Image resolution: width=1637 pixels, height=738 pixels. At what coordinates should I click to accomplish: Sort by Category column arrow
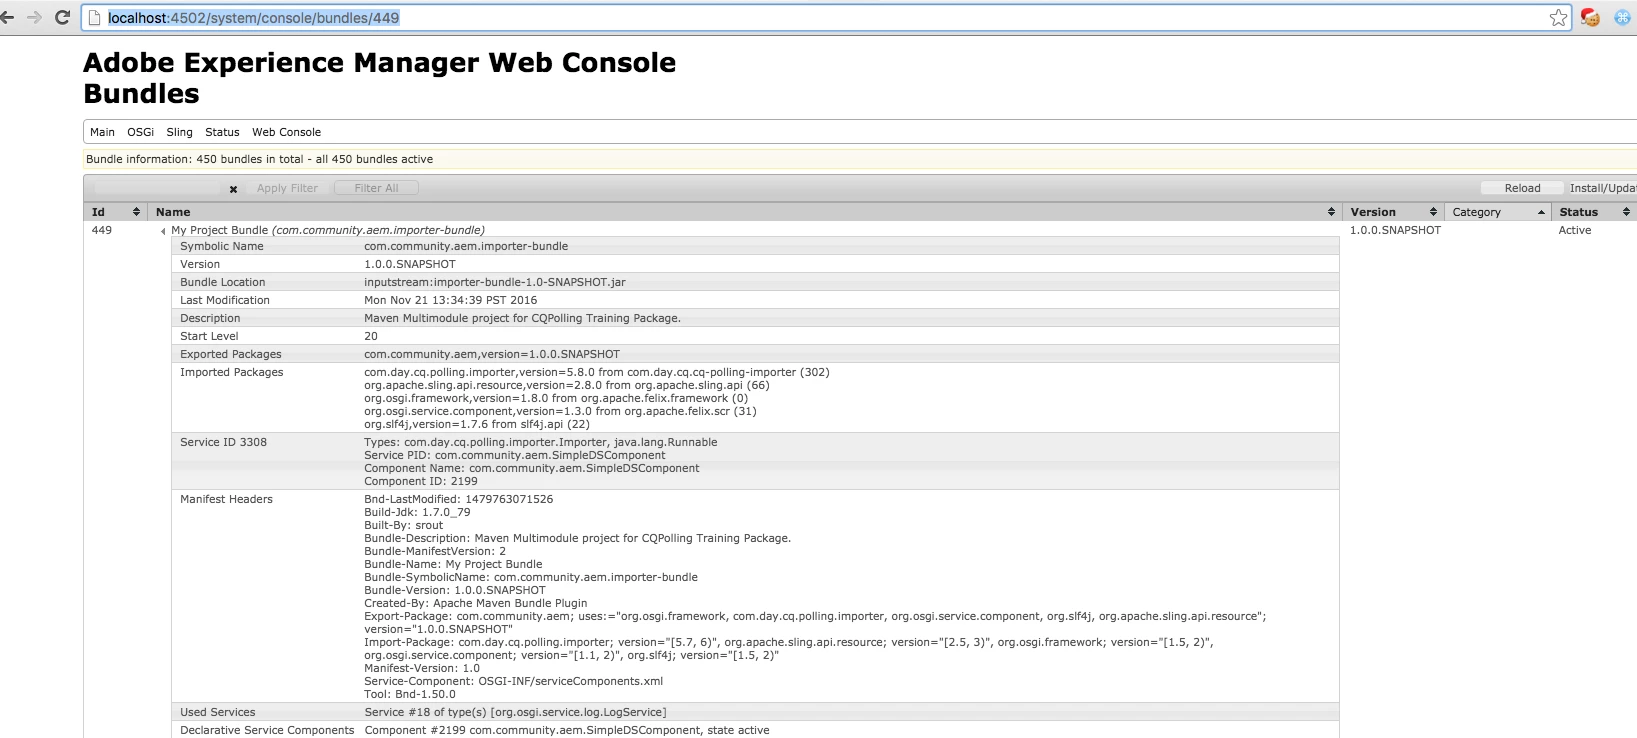1541,212
